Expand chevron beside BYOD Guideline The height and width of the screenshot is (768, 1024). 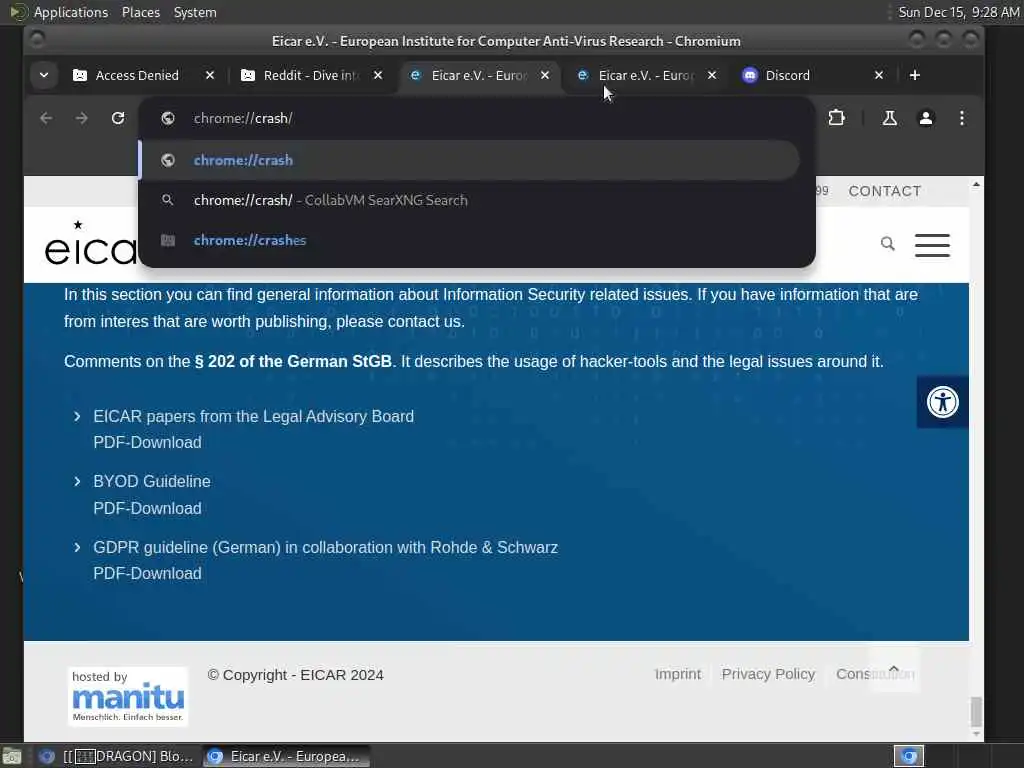(77, 481)
